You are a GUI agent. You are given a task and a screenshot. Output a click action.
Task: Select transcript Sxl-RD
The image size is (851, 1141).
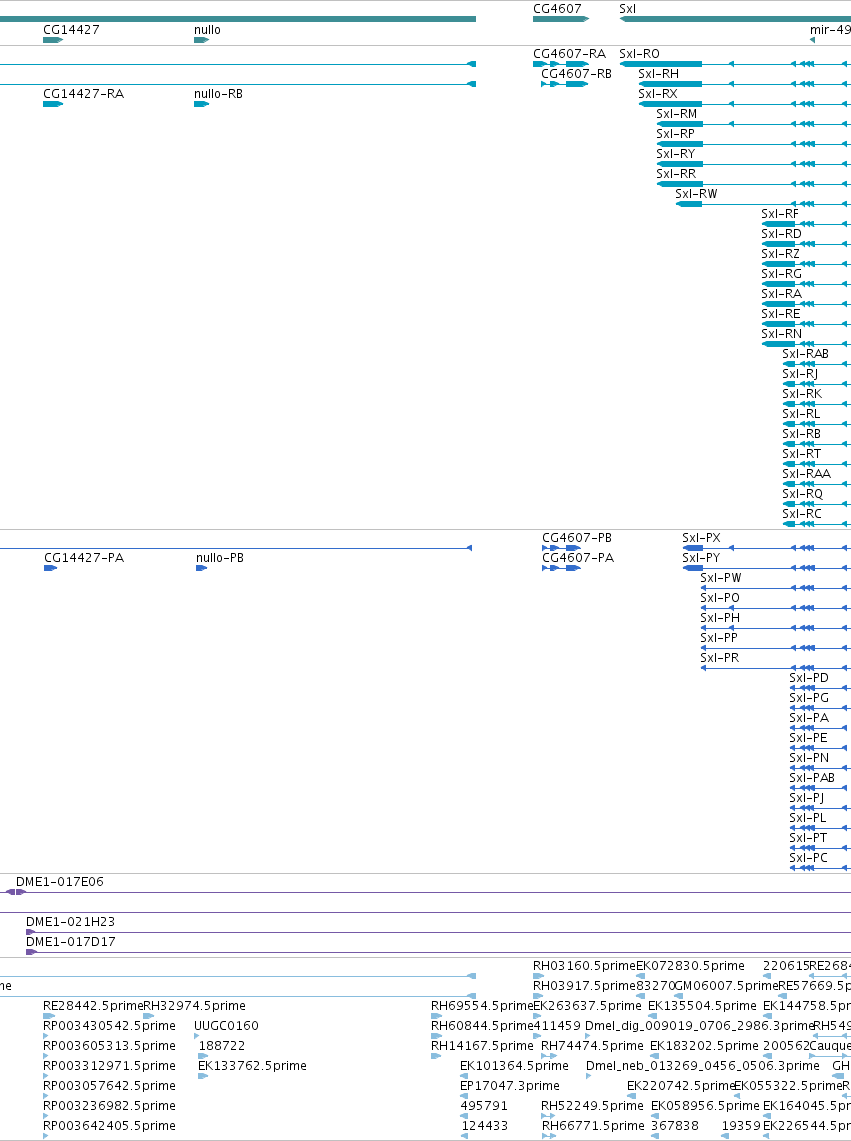point(781,234)
